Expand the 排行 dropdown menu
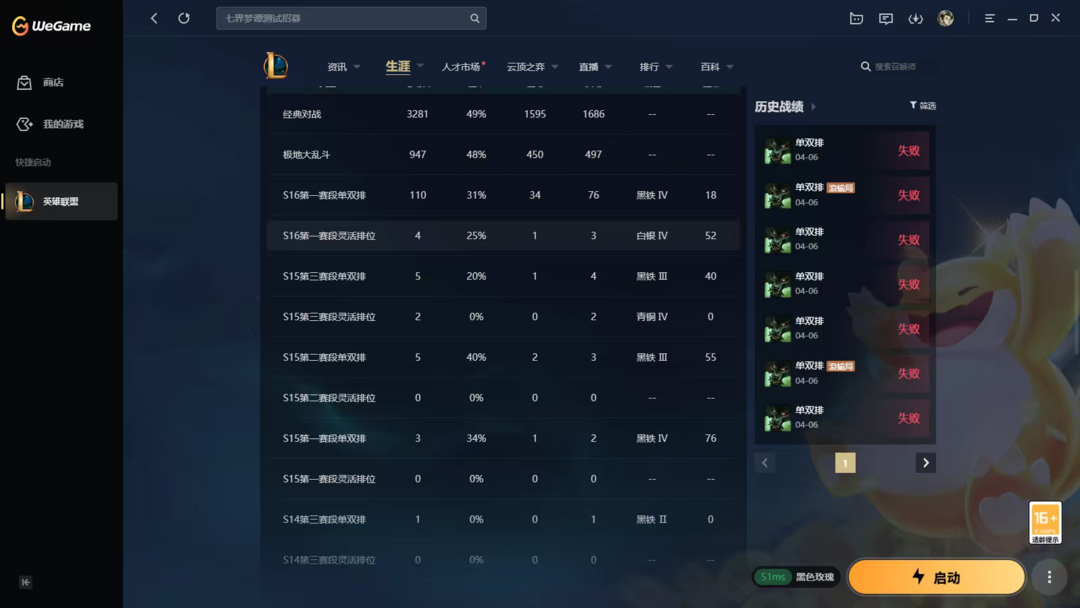Viewport: 1080px width, 608px height. (656, 67)
